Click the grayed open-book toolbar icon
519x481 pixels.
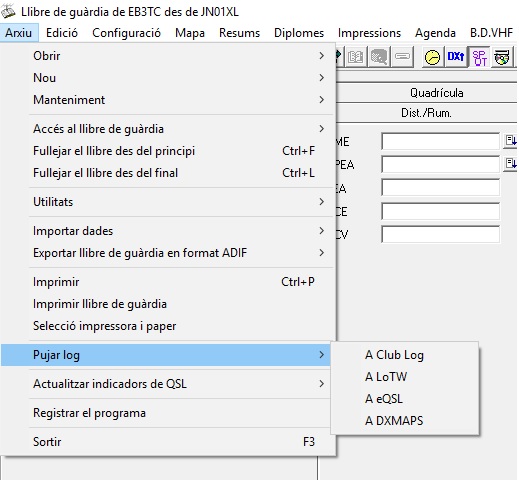pos(355,57)
